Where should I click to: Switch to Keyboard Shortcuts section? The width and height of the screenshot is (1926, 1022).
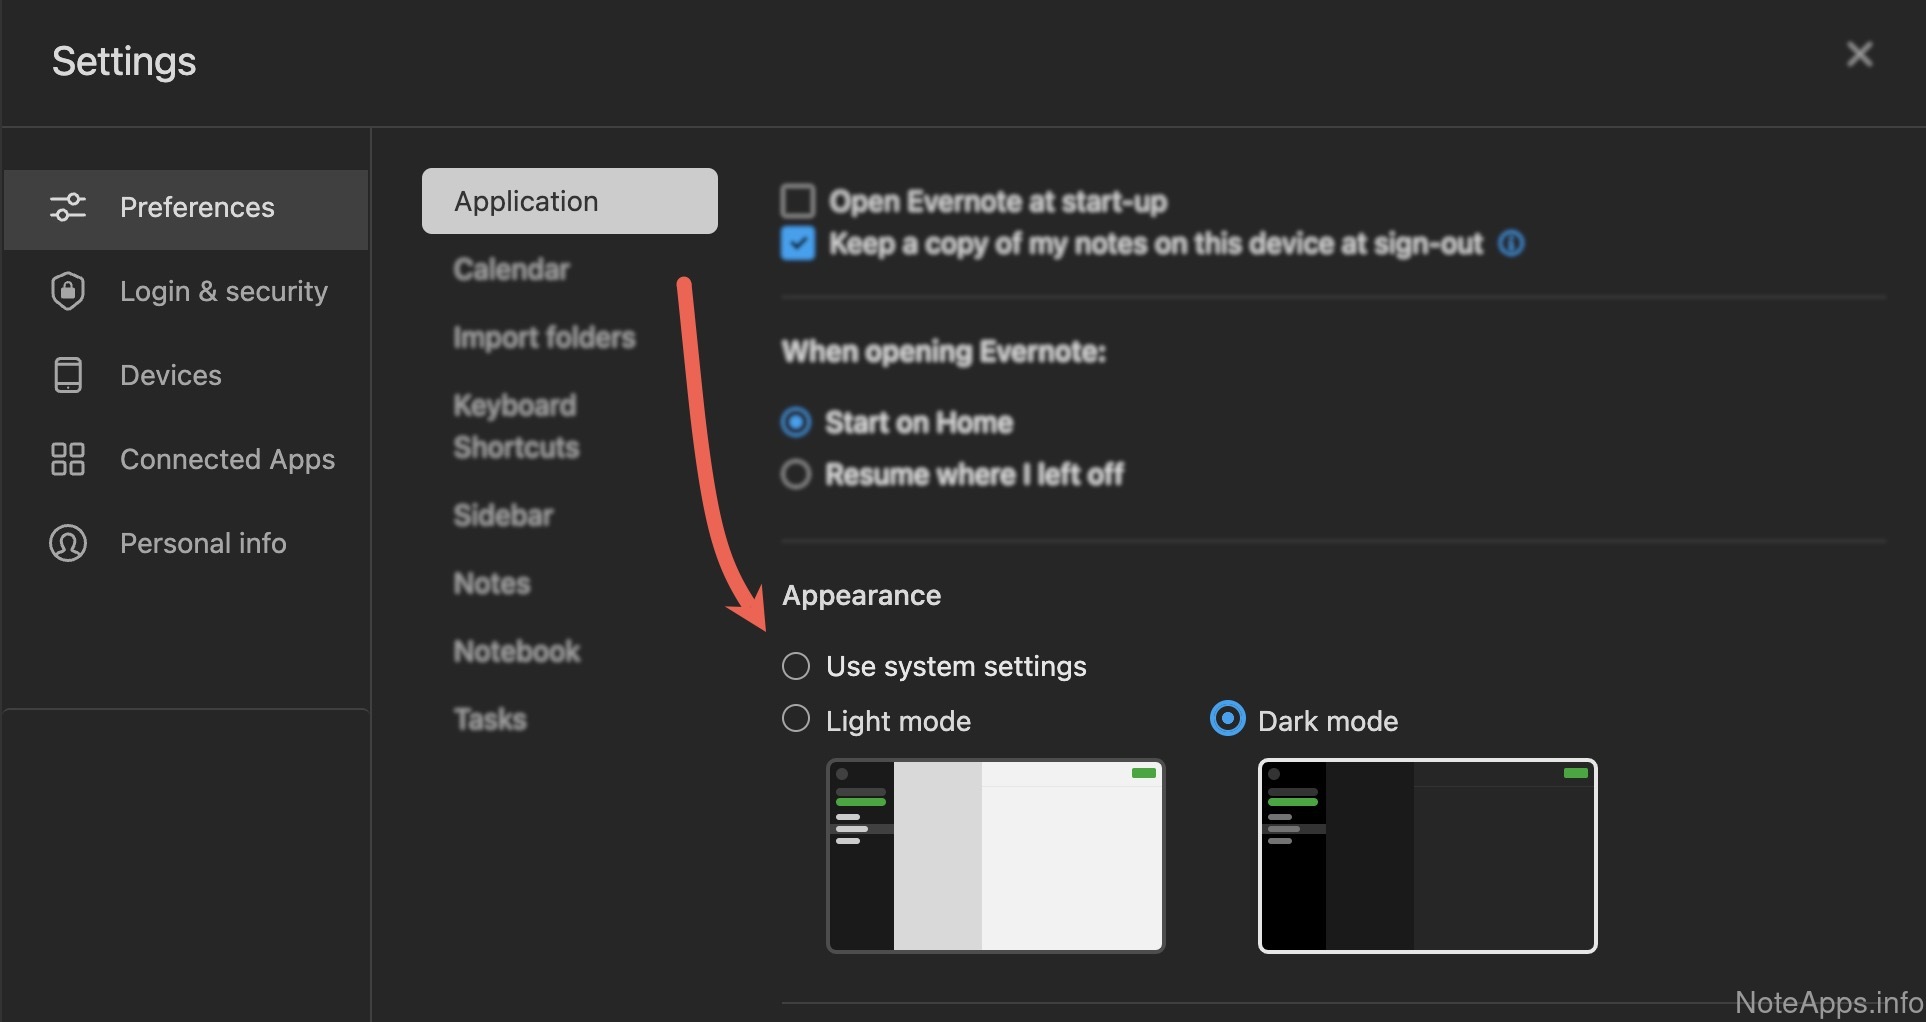tap(516, 426)
